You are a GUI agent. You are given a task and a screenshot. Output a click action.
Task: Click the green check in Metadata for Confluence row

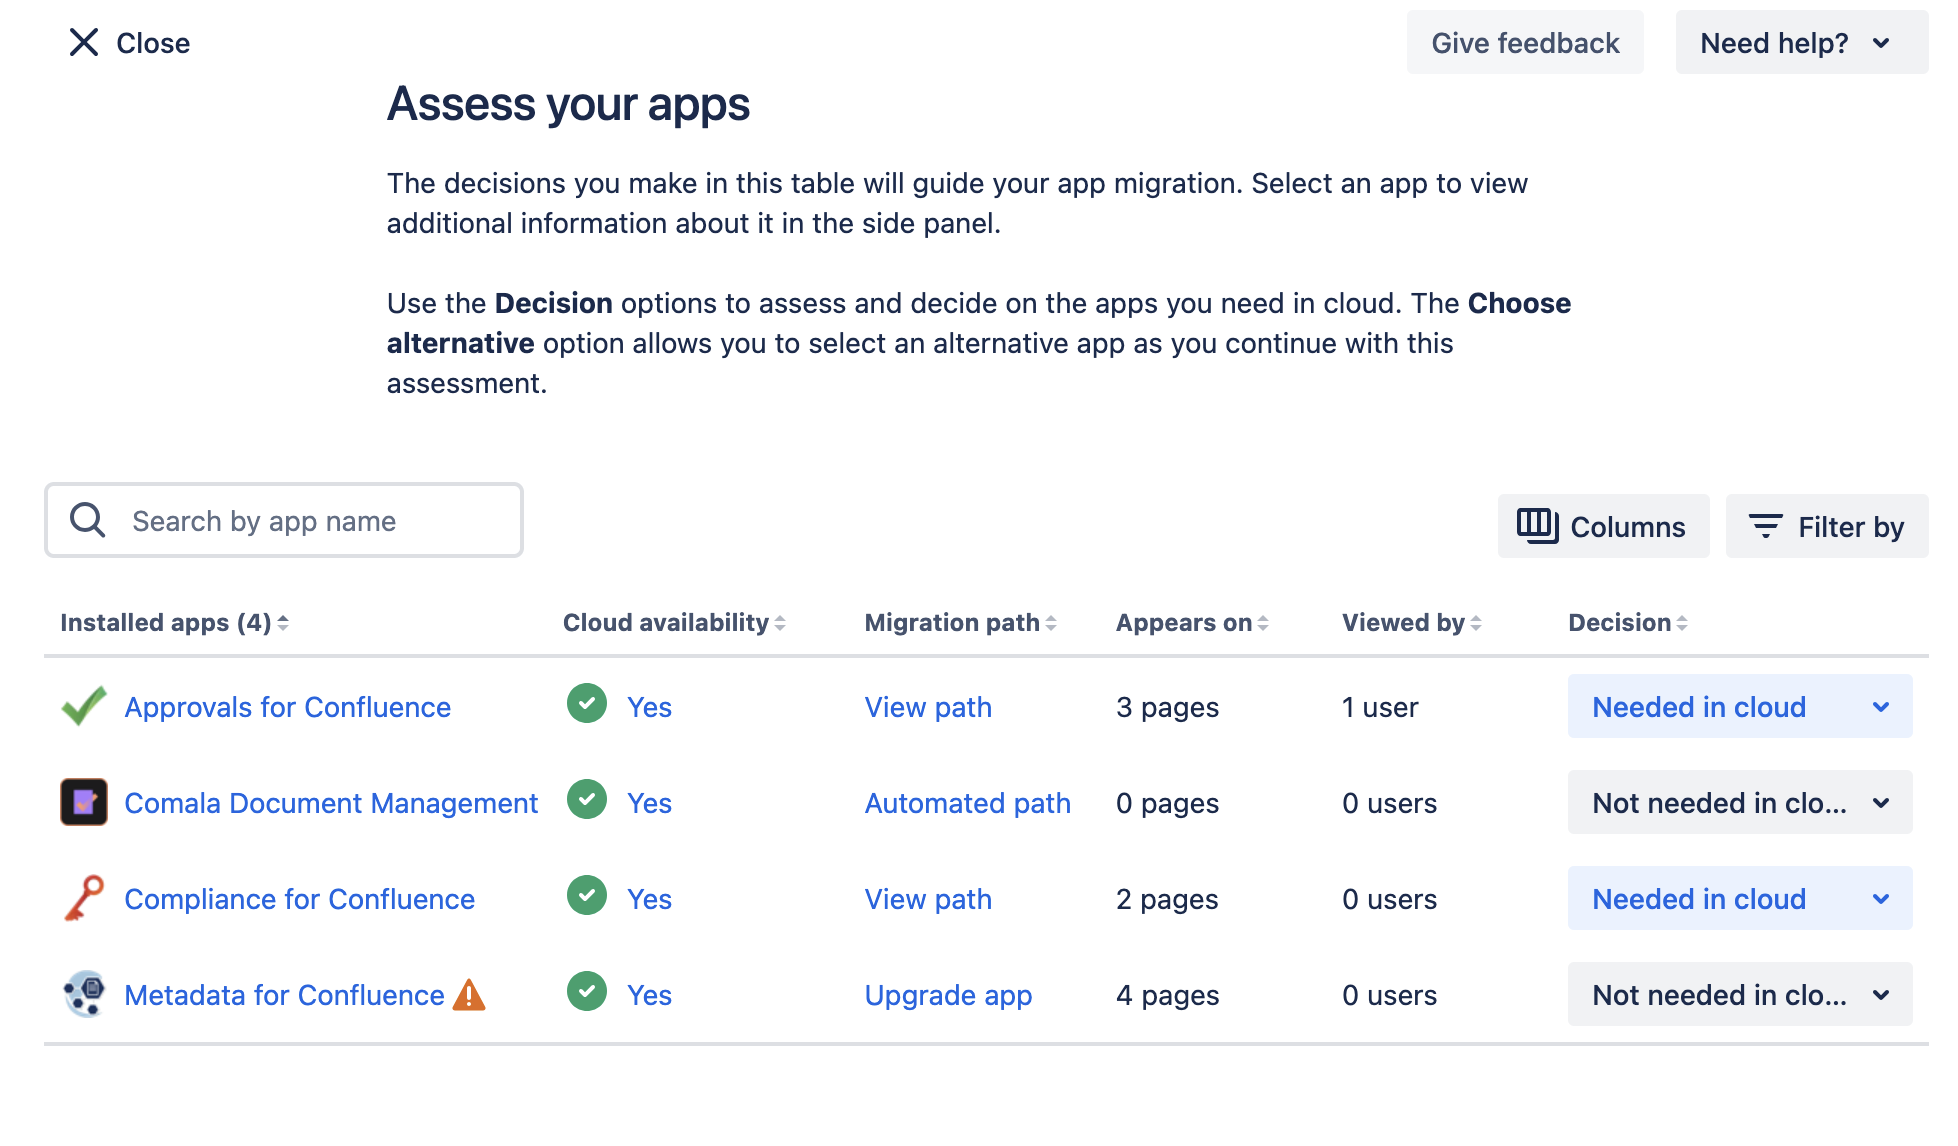pos(587,992)
